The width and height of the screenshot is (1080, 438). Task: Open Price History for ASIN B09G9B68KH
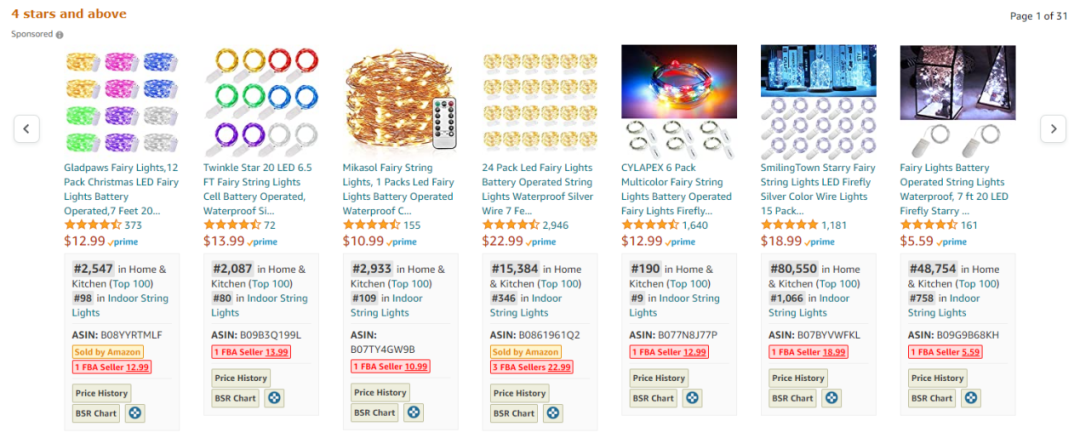[937, 378]
